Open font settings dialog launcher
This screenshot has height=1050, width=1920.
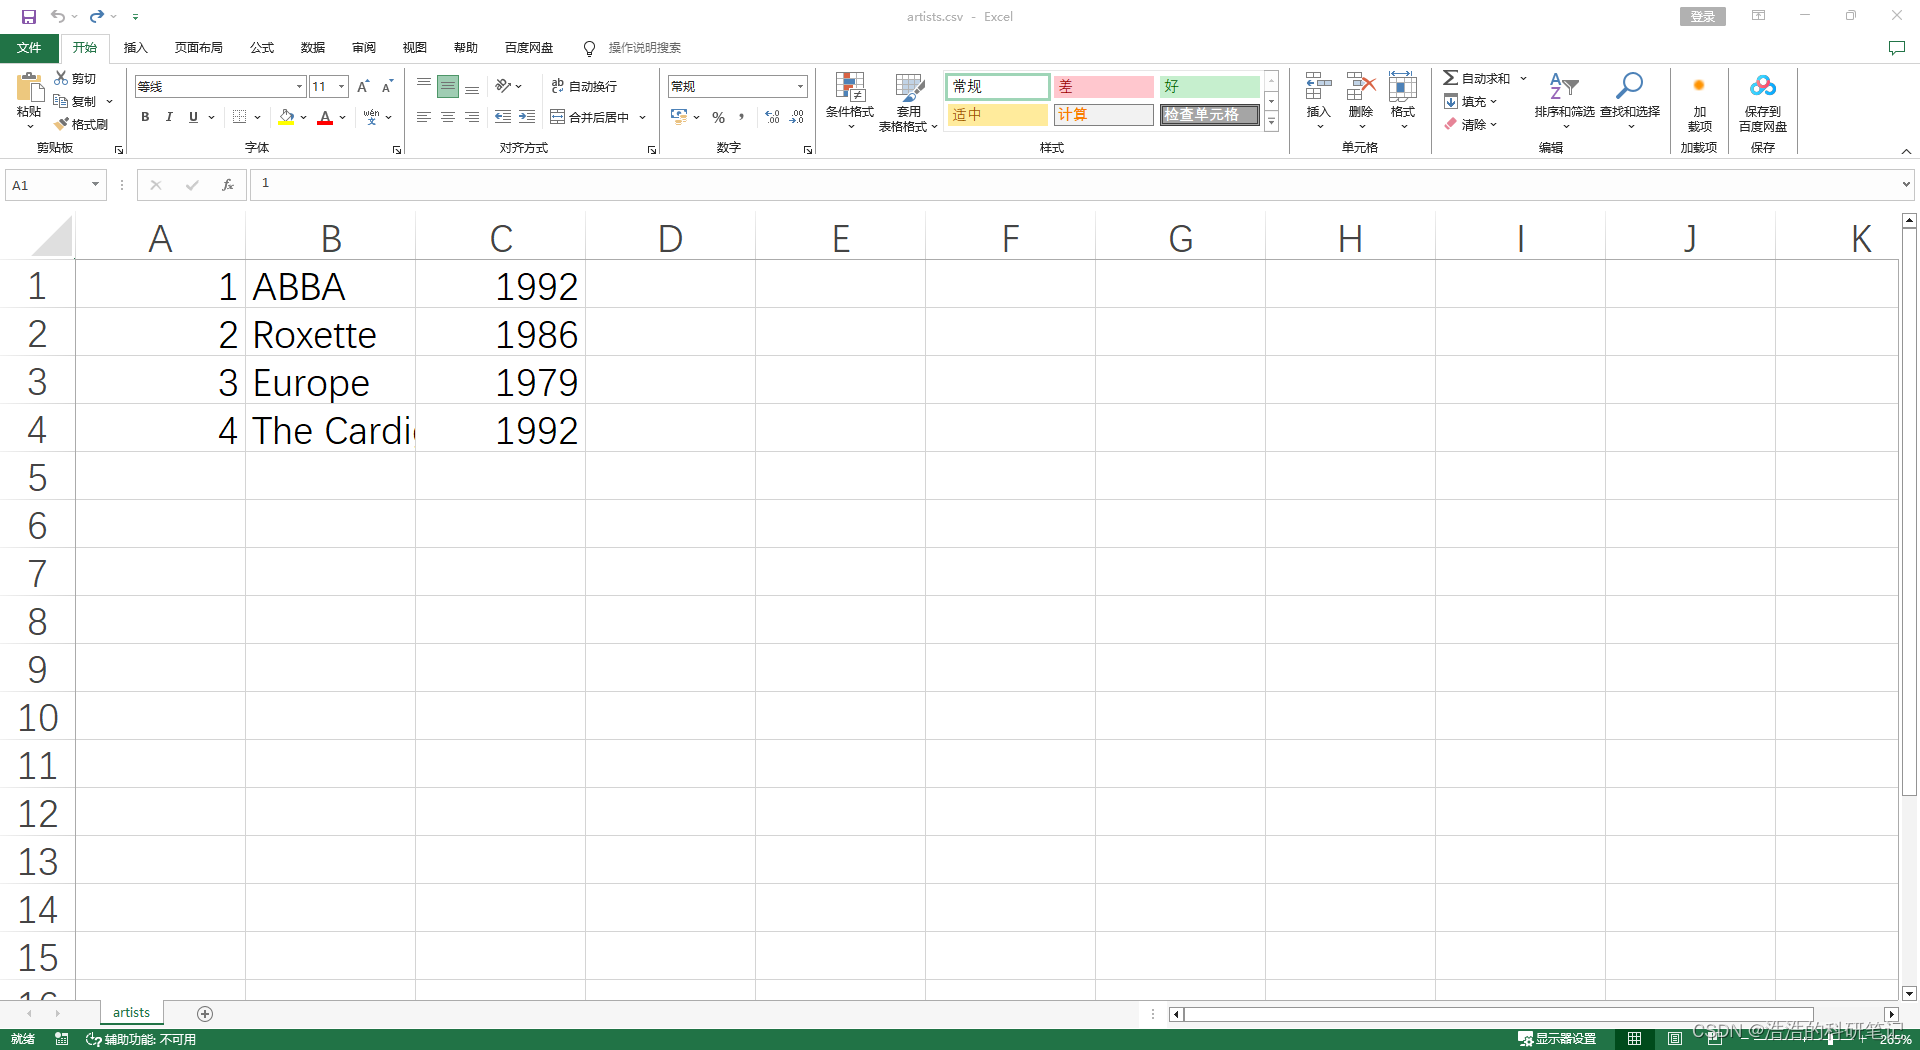[397, 150]
